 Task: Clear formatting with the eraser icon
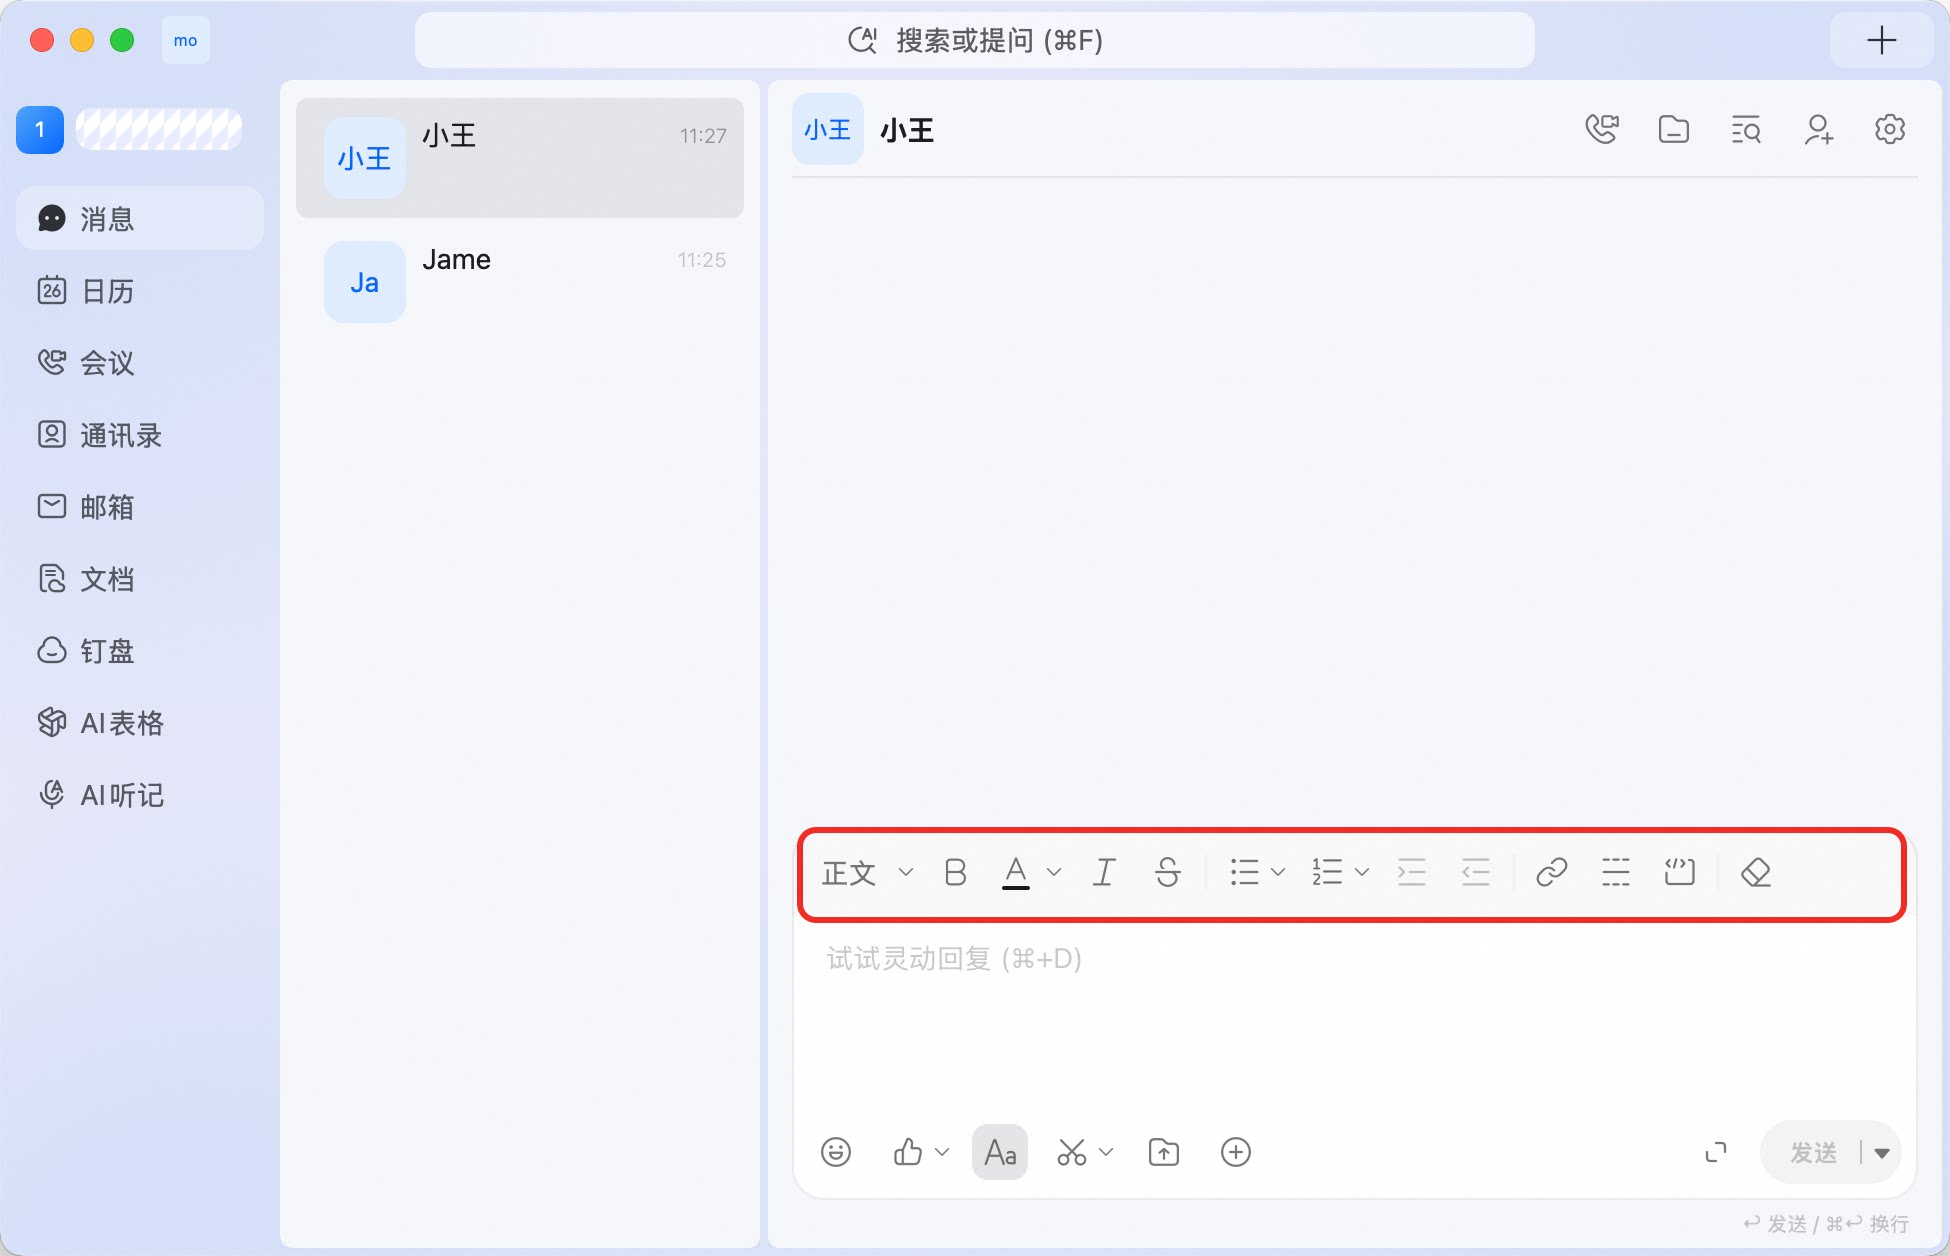[1756, 872]
